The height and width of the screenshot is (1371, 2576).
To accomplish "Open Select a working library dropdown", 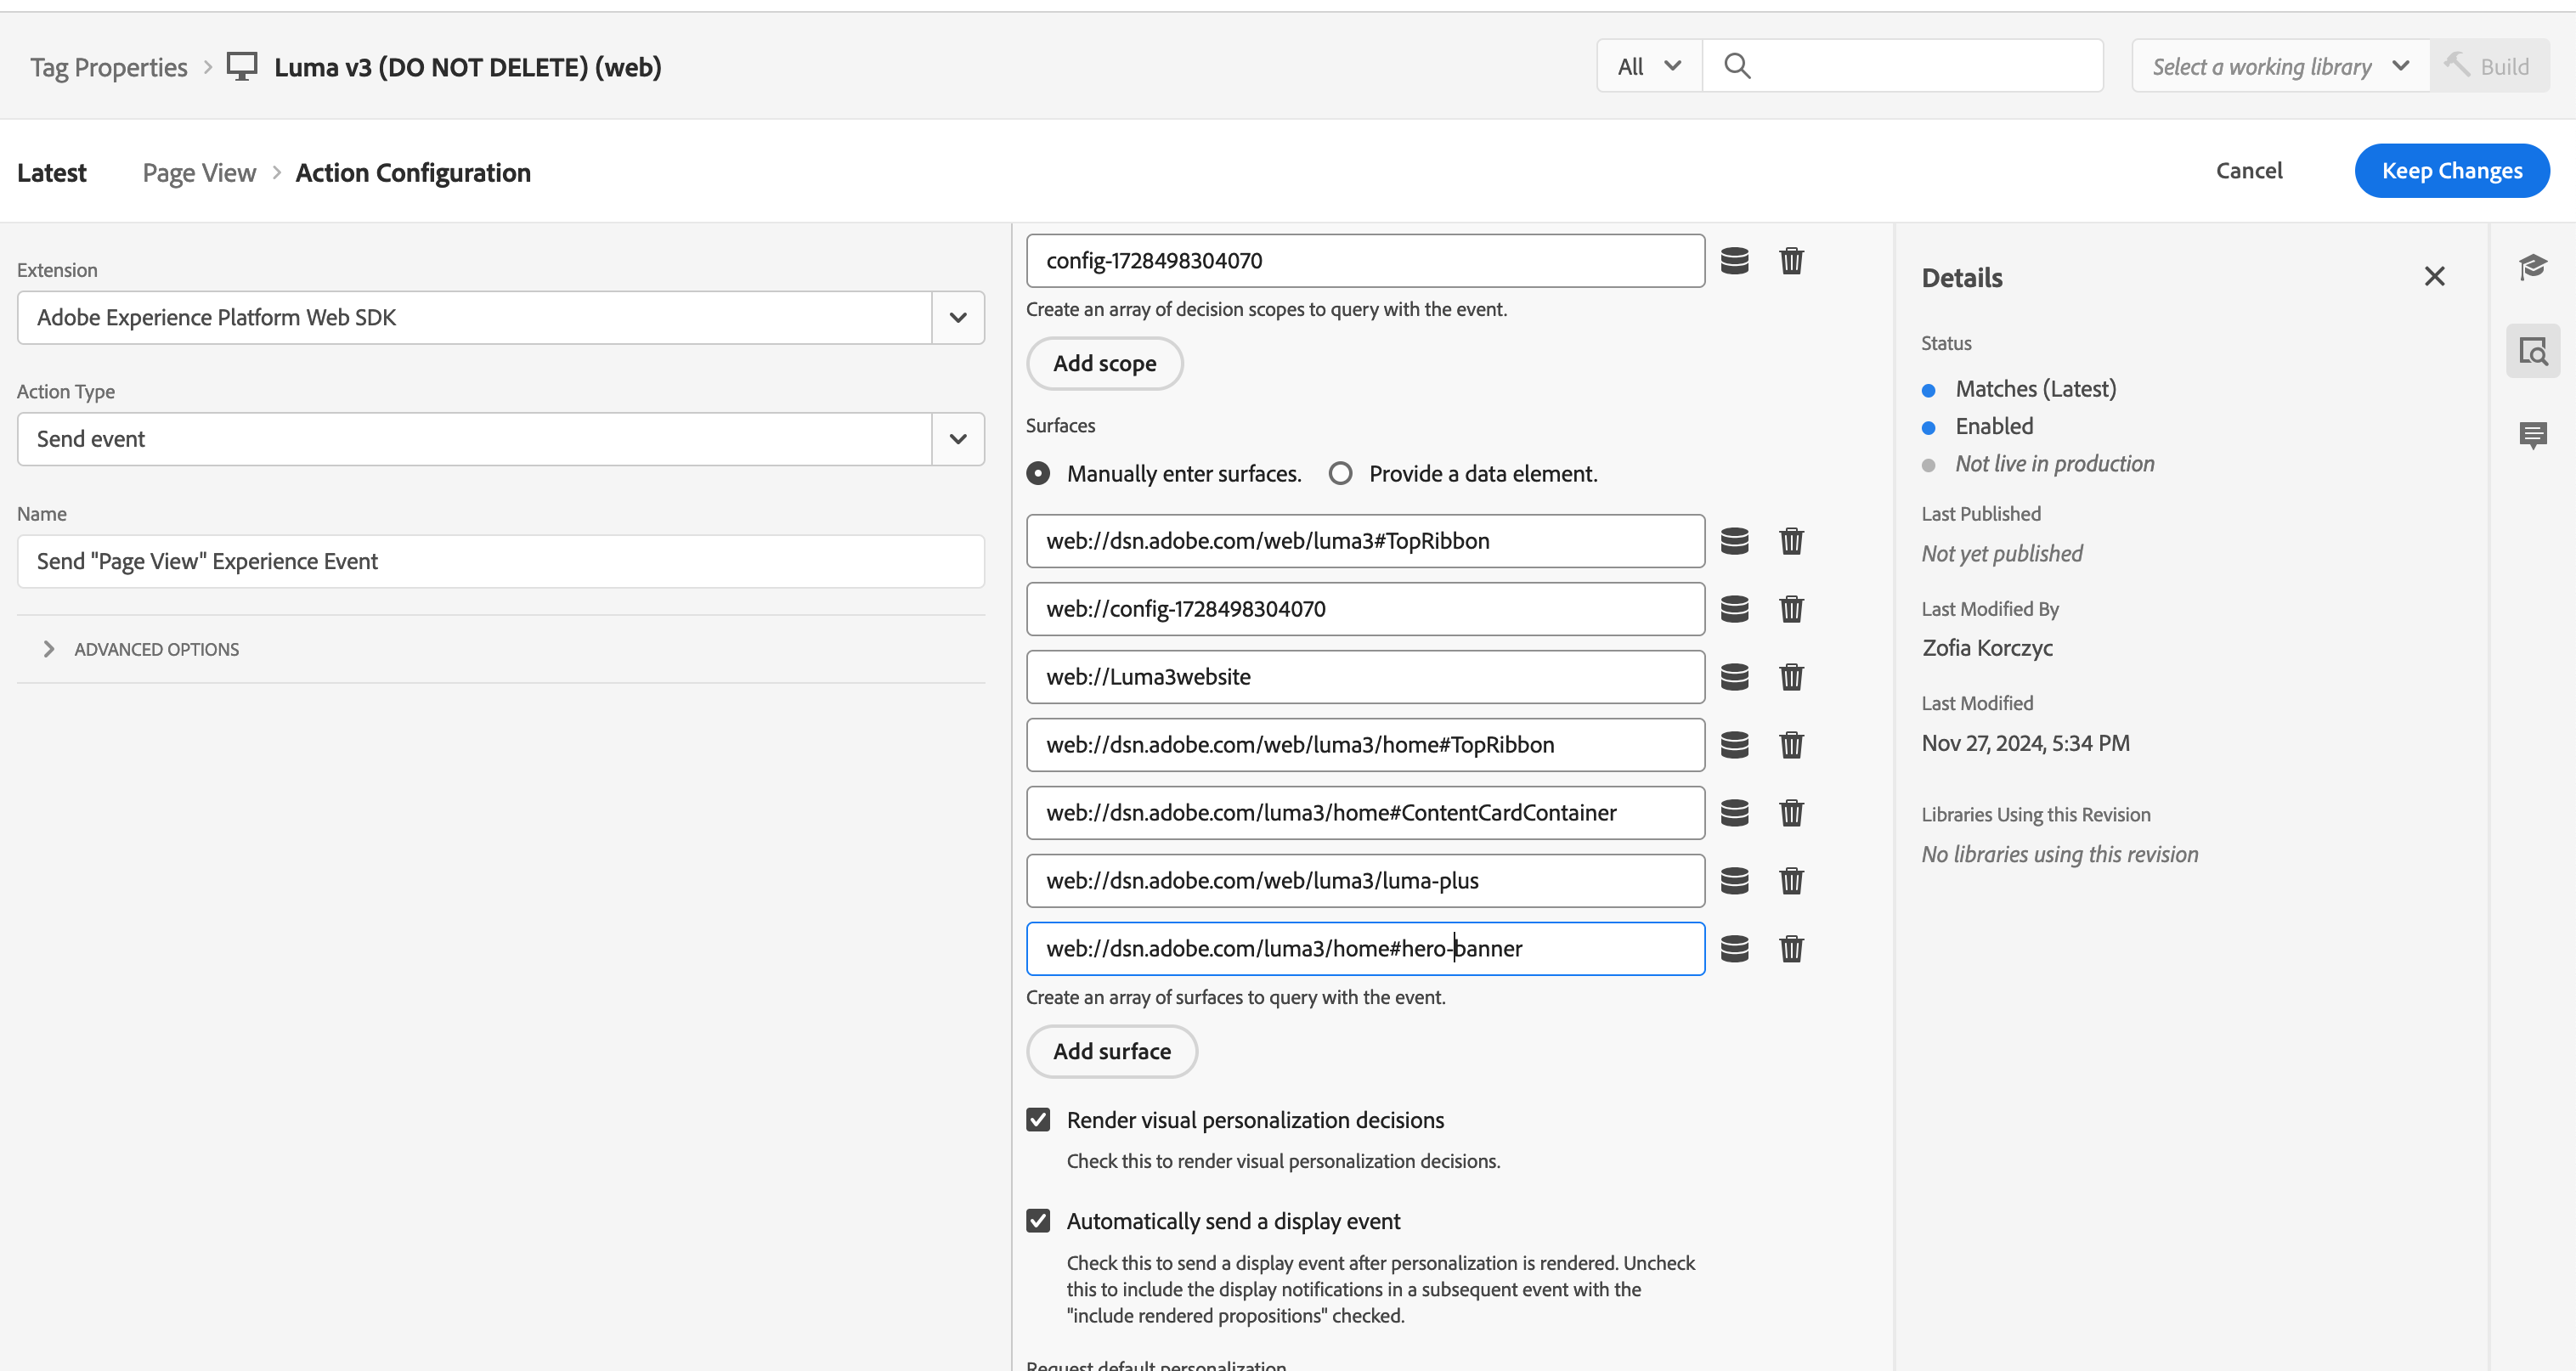I will (x=2280, y=66).
